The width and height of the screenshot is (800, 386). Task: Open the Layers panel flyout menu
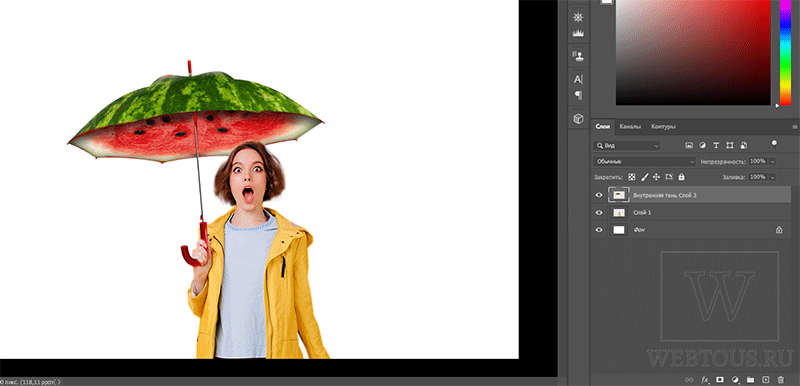coord(794,126)
